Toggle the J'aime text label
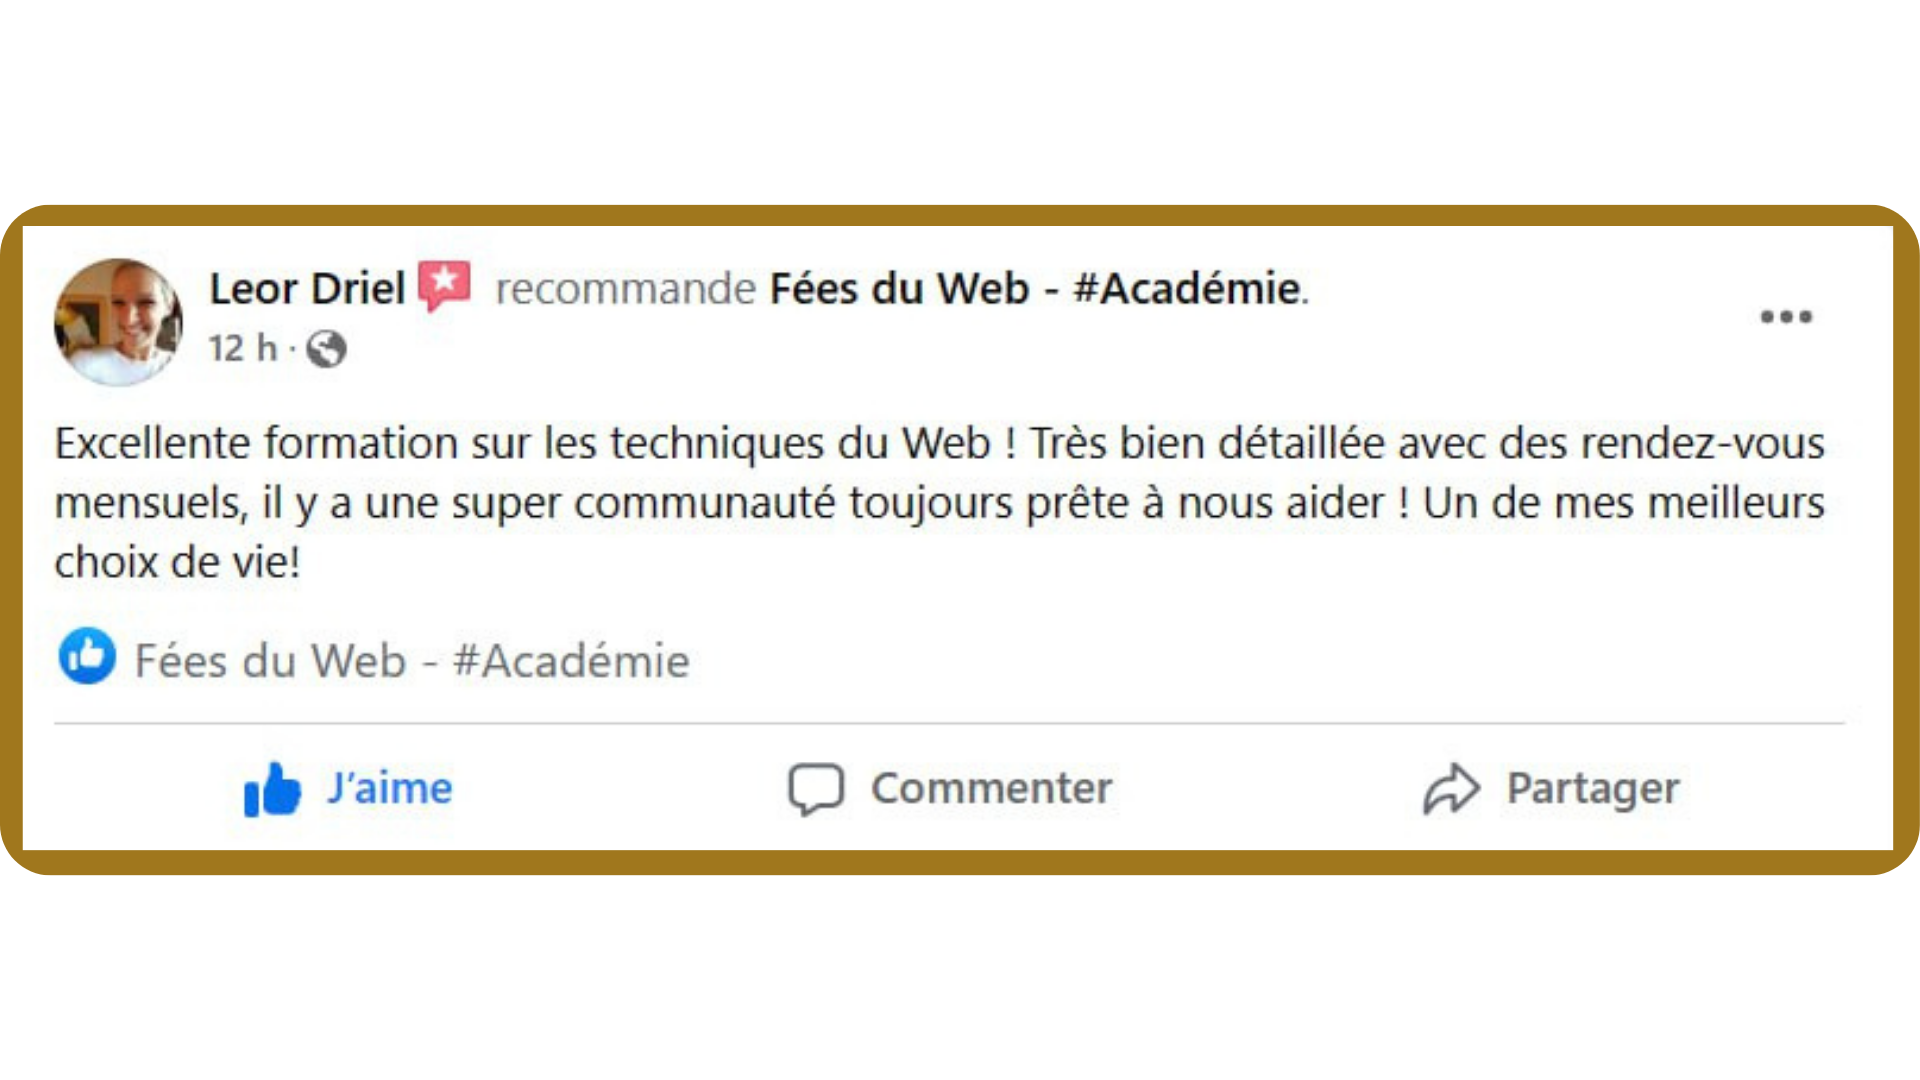The width and height of the screenshot is (1920, 1080). click(x=390, y=789)
